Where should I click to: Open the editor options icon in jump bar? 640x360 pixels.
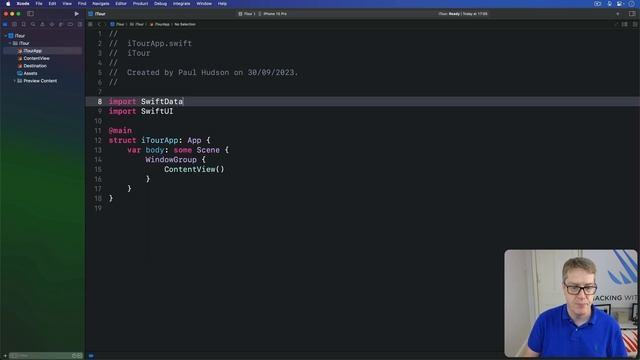pos(625,24)
